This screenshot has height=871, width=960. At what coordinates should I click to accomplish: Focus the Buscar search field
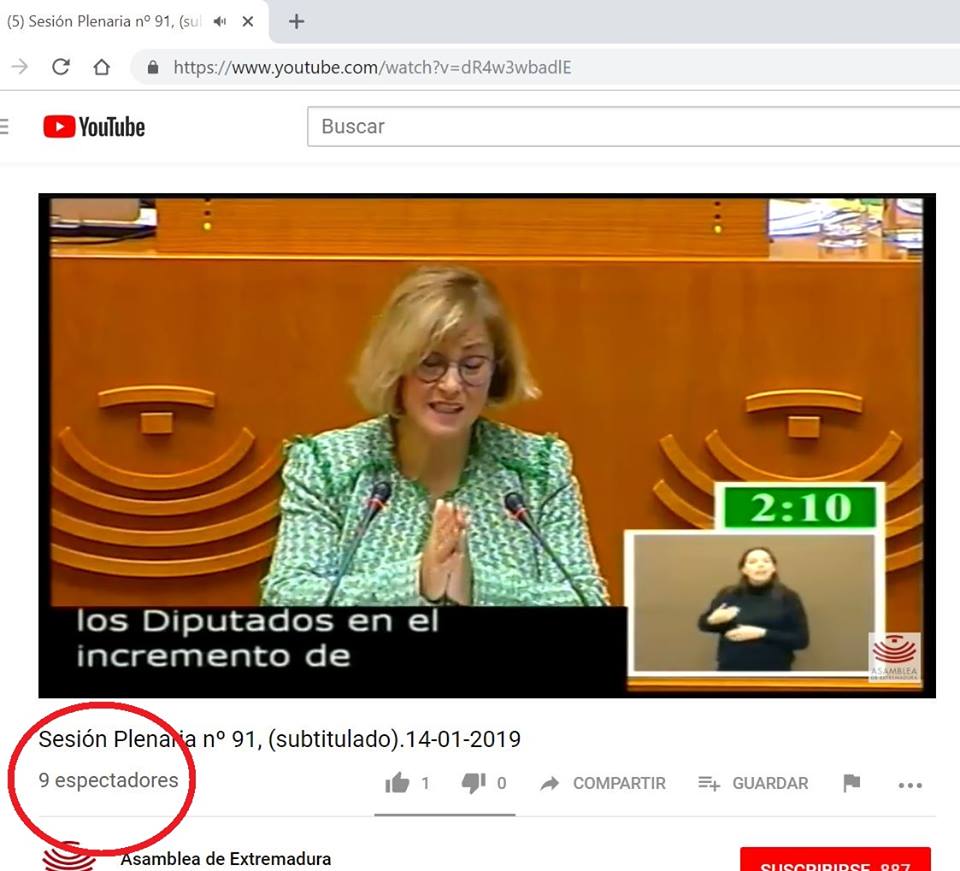pos(633,126)
